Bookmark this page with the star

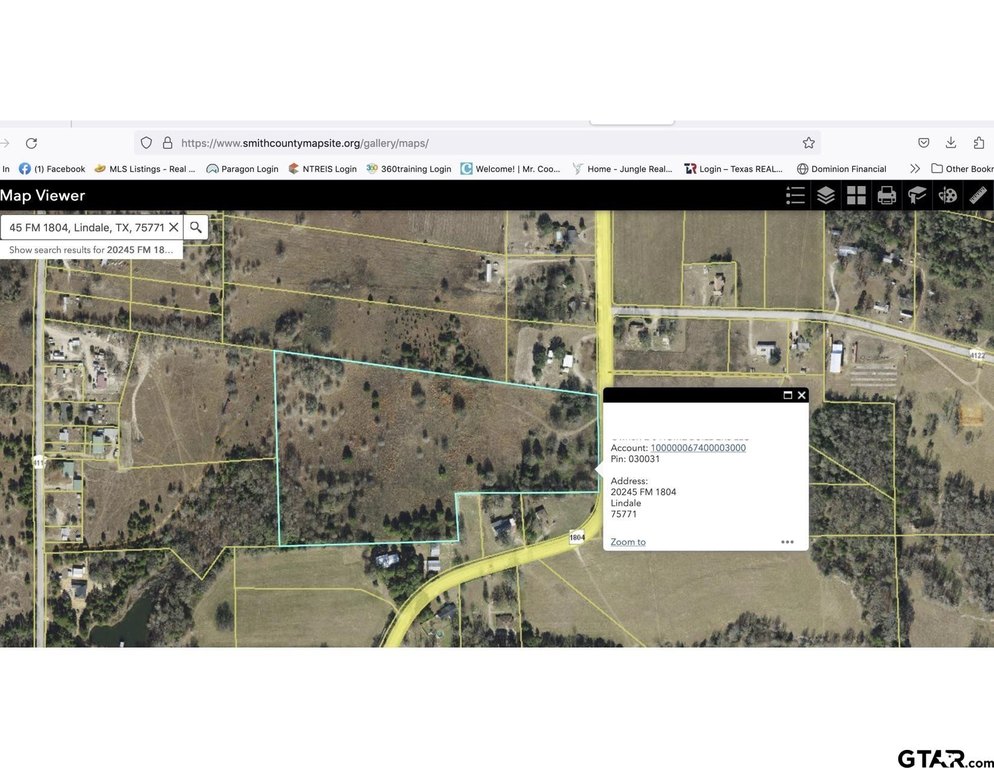(808, 143)
